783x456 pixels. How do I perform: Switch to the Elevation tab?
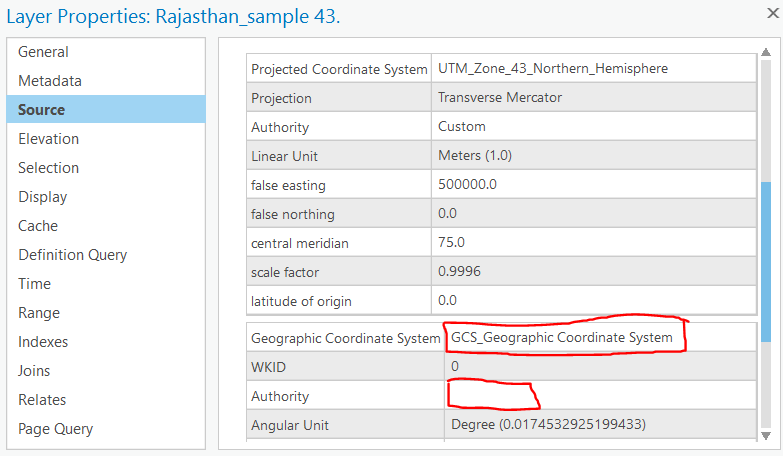(49, 139)
